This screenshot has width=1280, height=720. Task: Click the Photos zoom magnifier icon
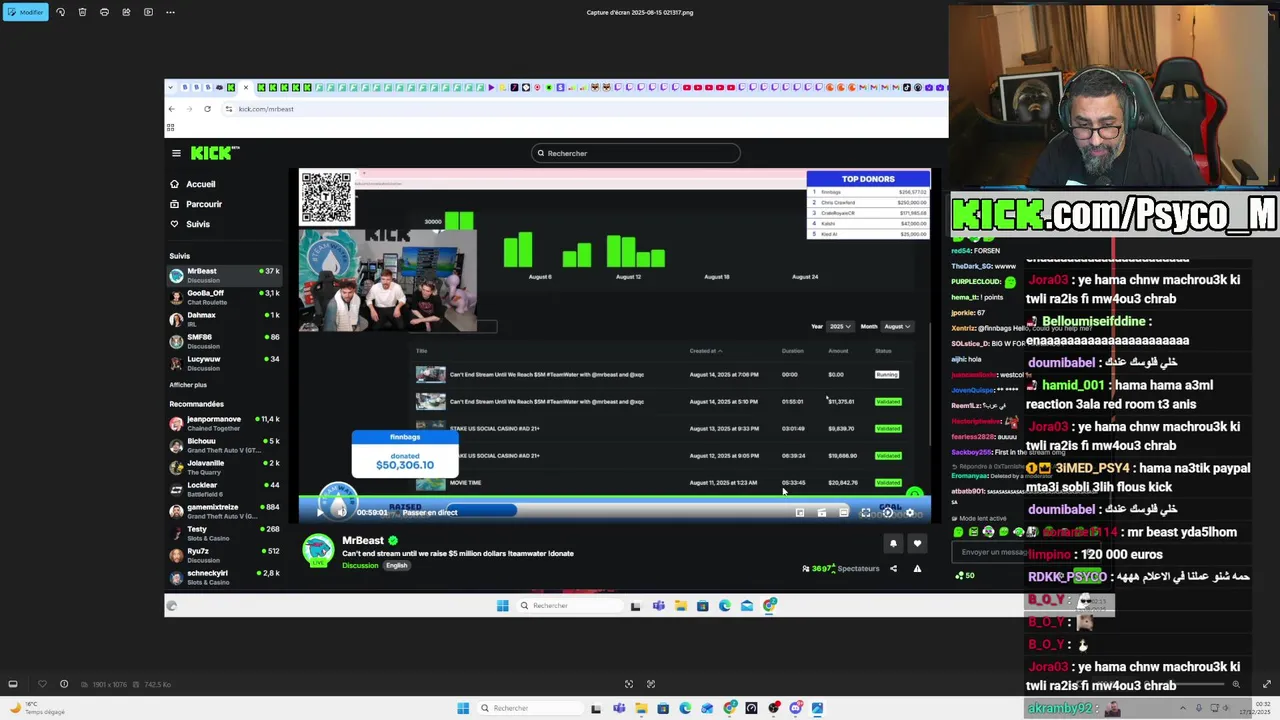pyautogui.click(x=1236, y=684)
